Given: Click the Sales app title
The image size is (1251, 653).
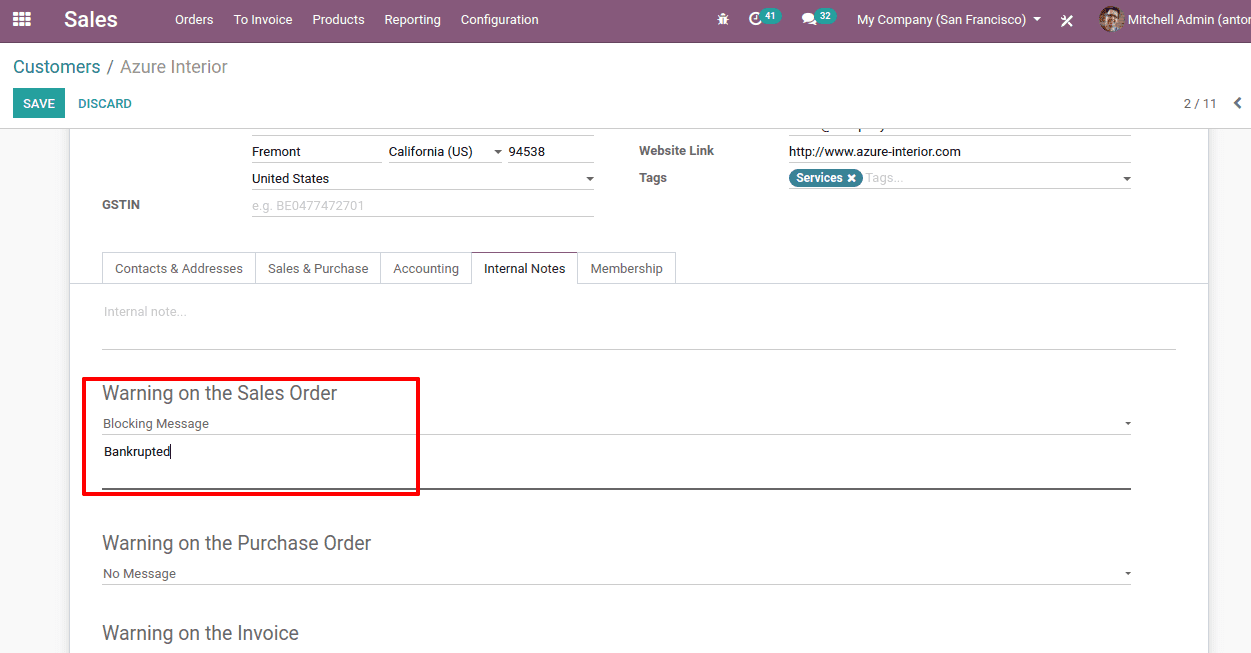Looking at the screenshot, I should tap(91, 19).
